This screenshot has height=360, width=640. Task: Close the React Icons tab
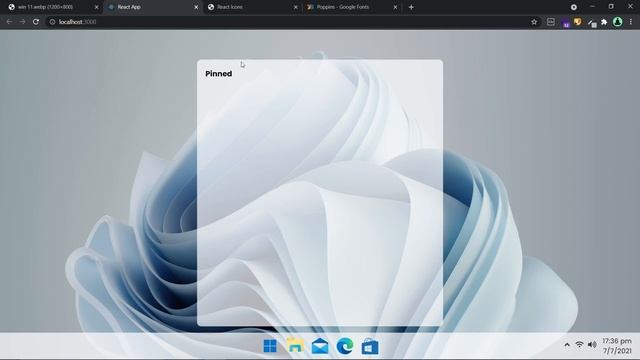point(296,7)
